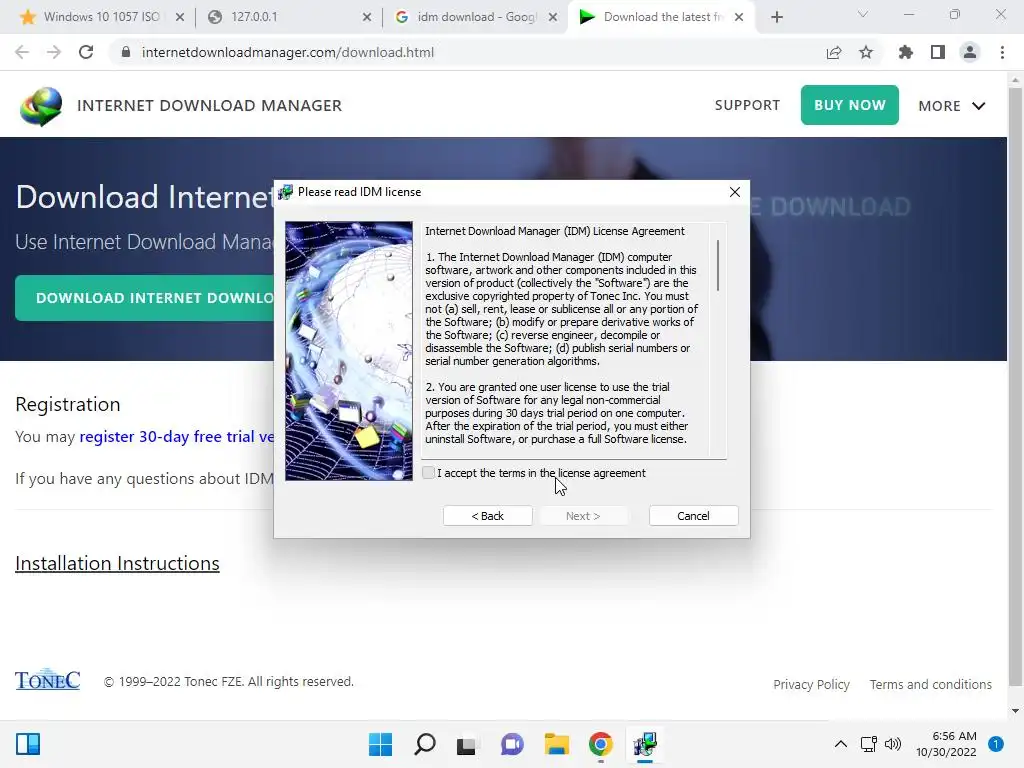Close the 127.0.0.1 tab

pyautogui.click(x=367, y=17)
